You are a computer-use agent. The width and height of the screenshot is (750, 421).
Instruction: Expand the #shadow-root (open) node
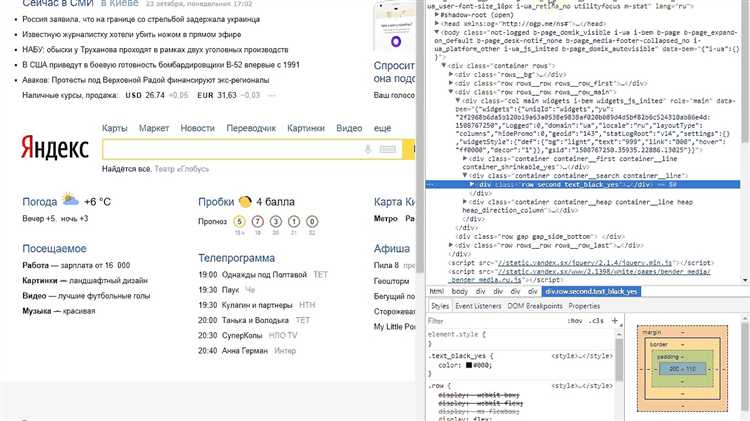point(437,15)
